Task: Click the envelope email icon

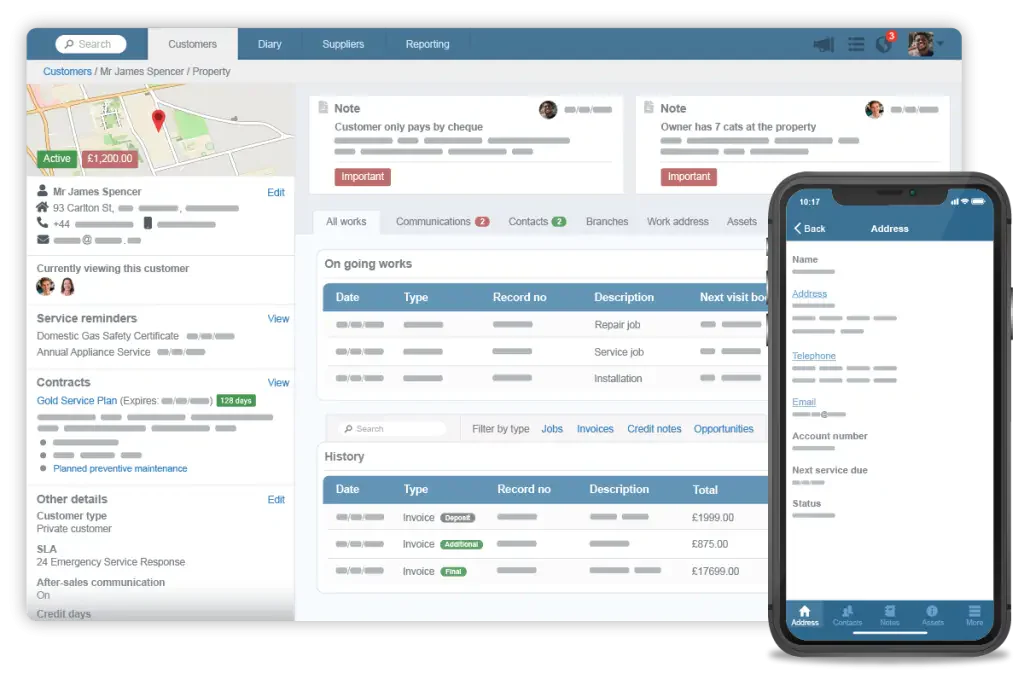Action: [x=43, y=240]
